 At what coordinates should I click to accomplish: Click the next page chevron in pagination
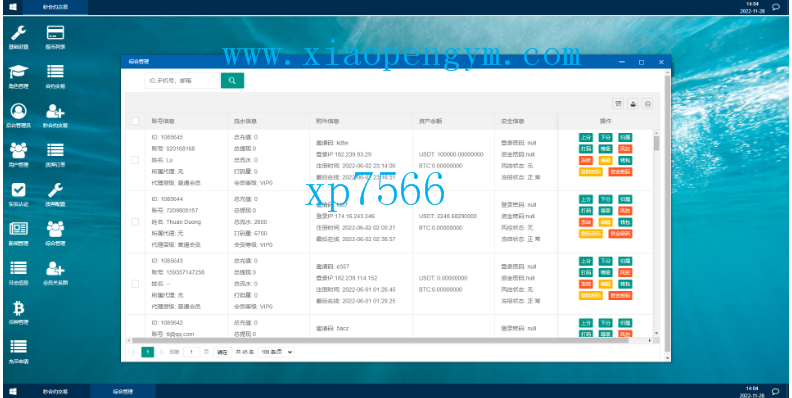[162, 352]
